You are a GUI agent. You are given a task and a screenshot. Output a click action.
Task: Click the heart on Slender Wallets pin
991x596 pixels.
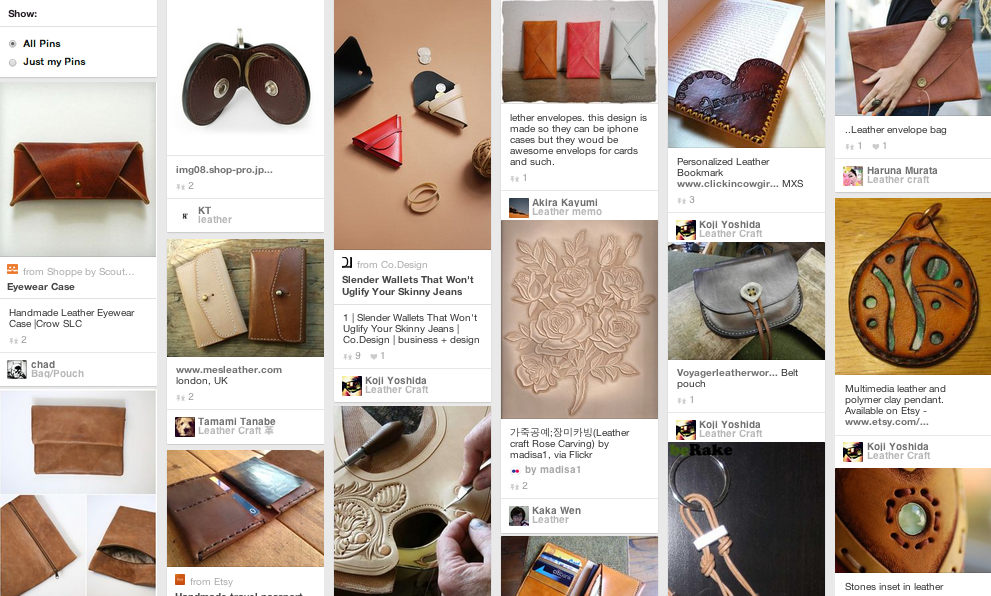pos(373,356)
